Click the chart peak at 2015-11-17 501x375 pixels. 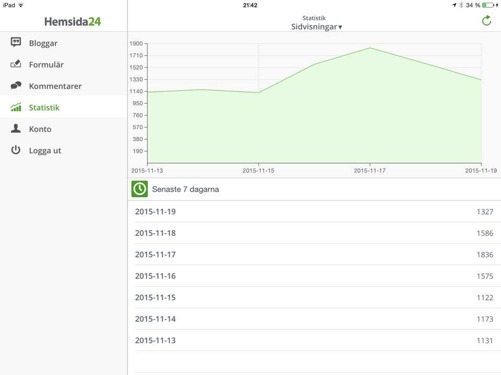click(x=370, y=48)
